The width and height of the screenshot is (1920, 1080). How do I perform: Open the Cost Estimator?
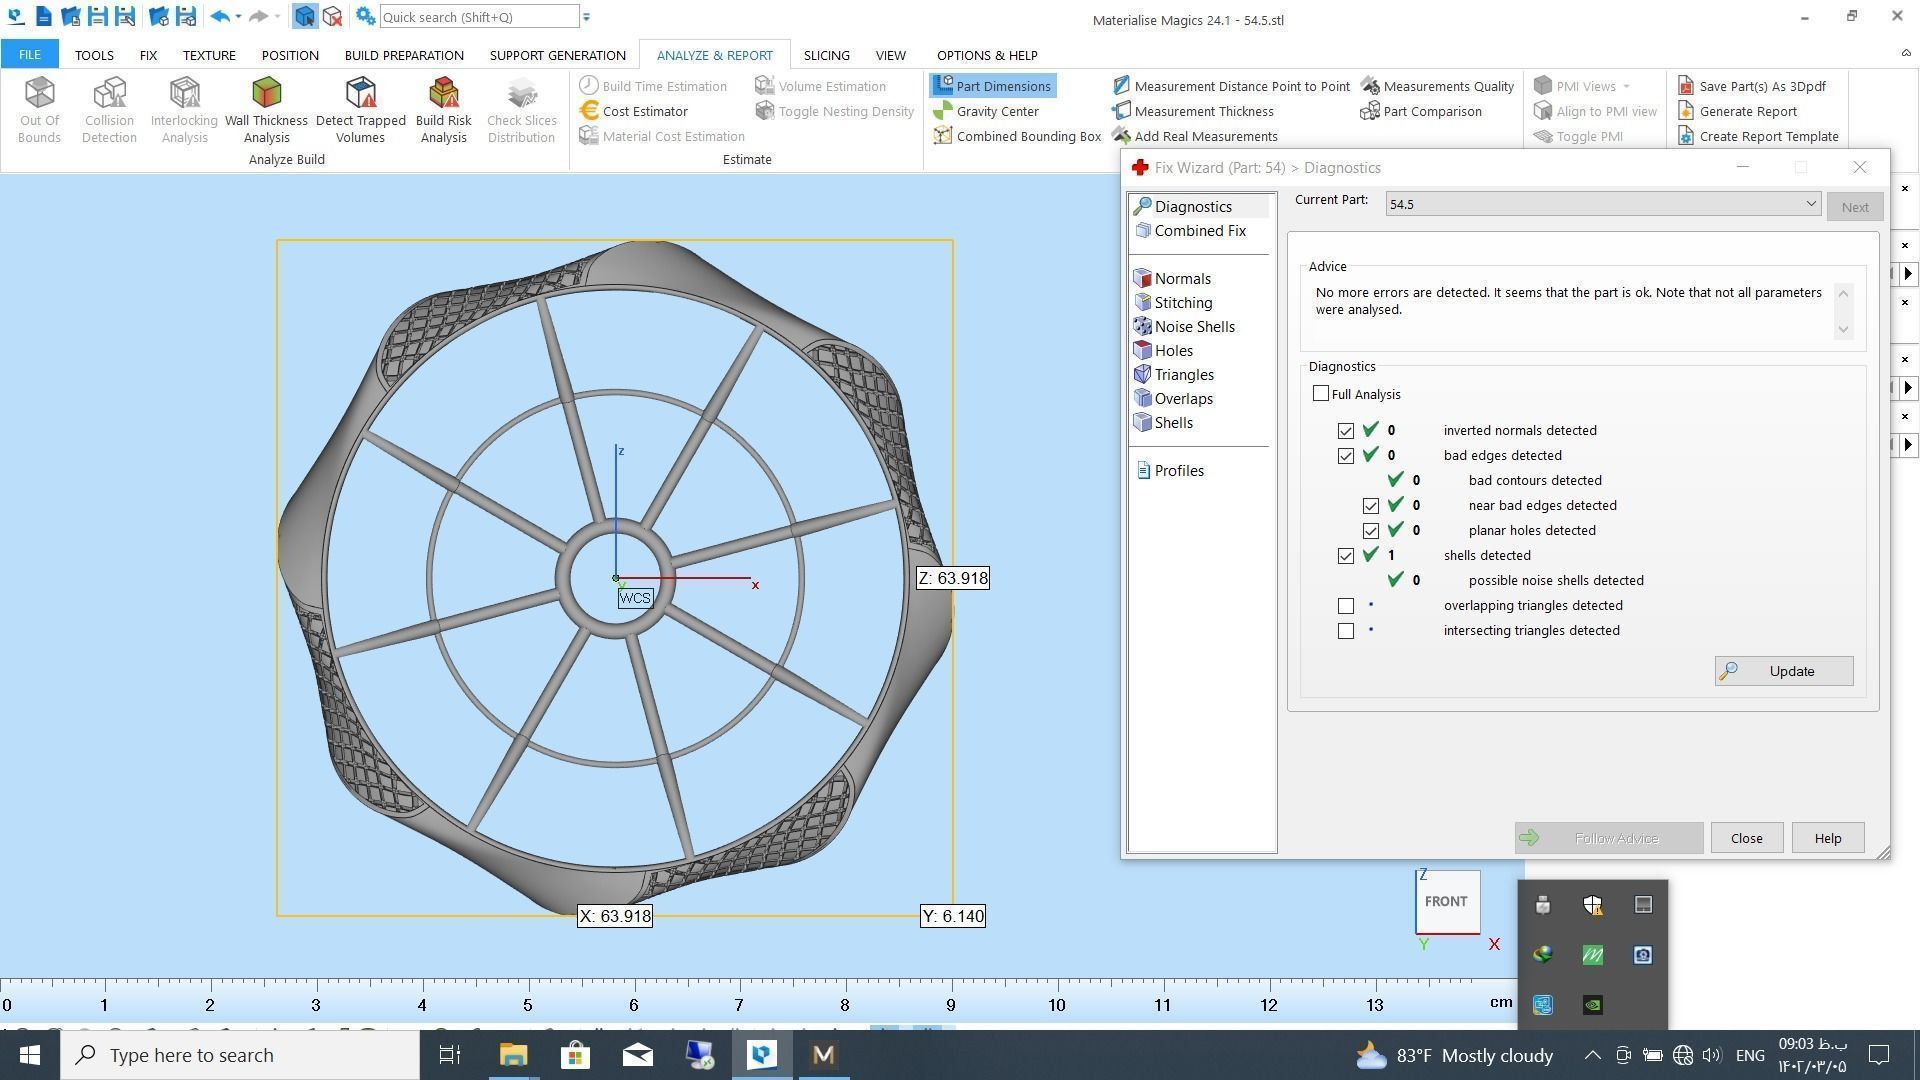coord(644,111)
